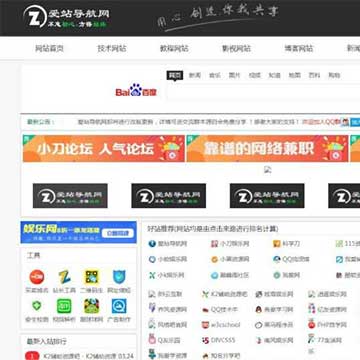Open the 网站首页 nav item
Screen dimensions: 360x360
49,48
